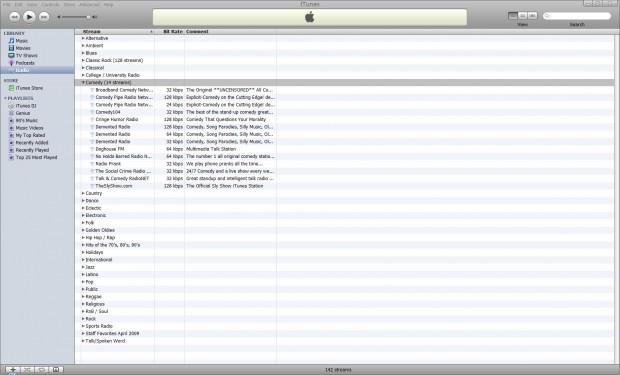Select the Cringe Humor Radio stream
620x375 pixels.
117,119
